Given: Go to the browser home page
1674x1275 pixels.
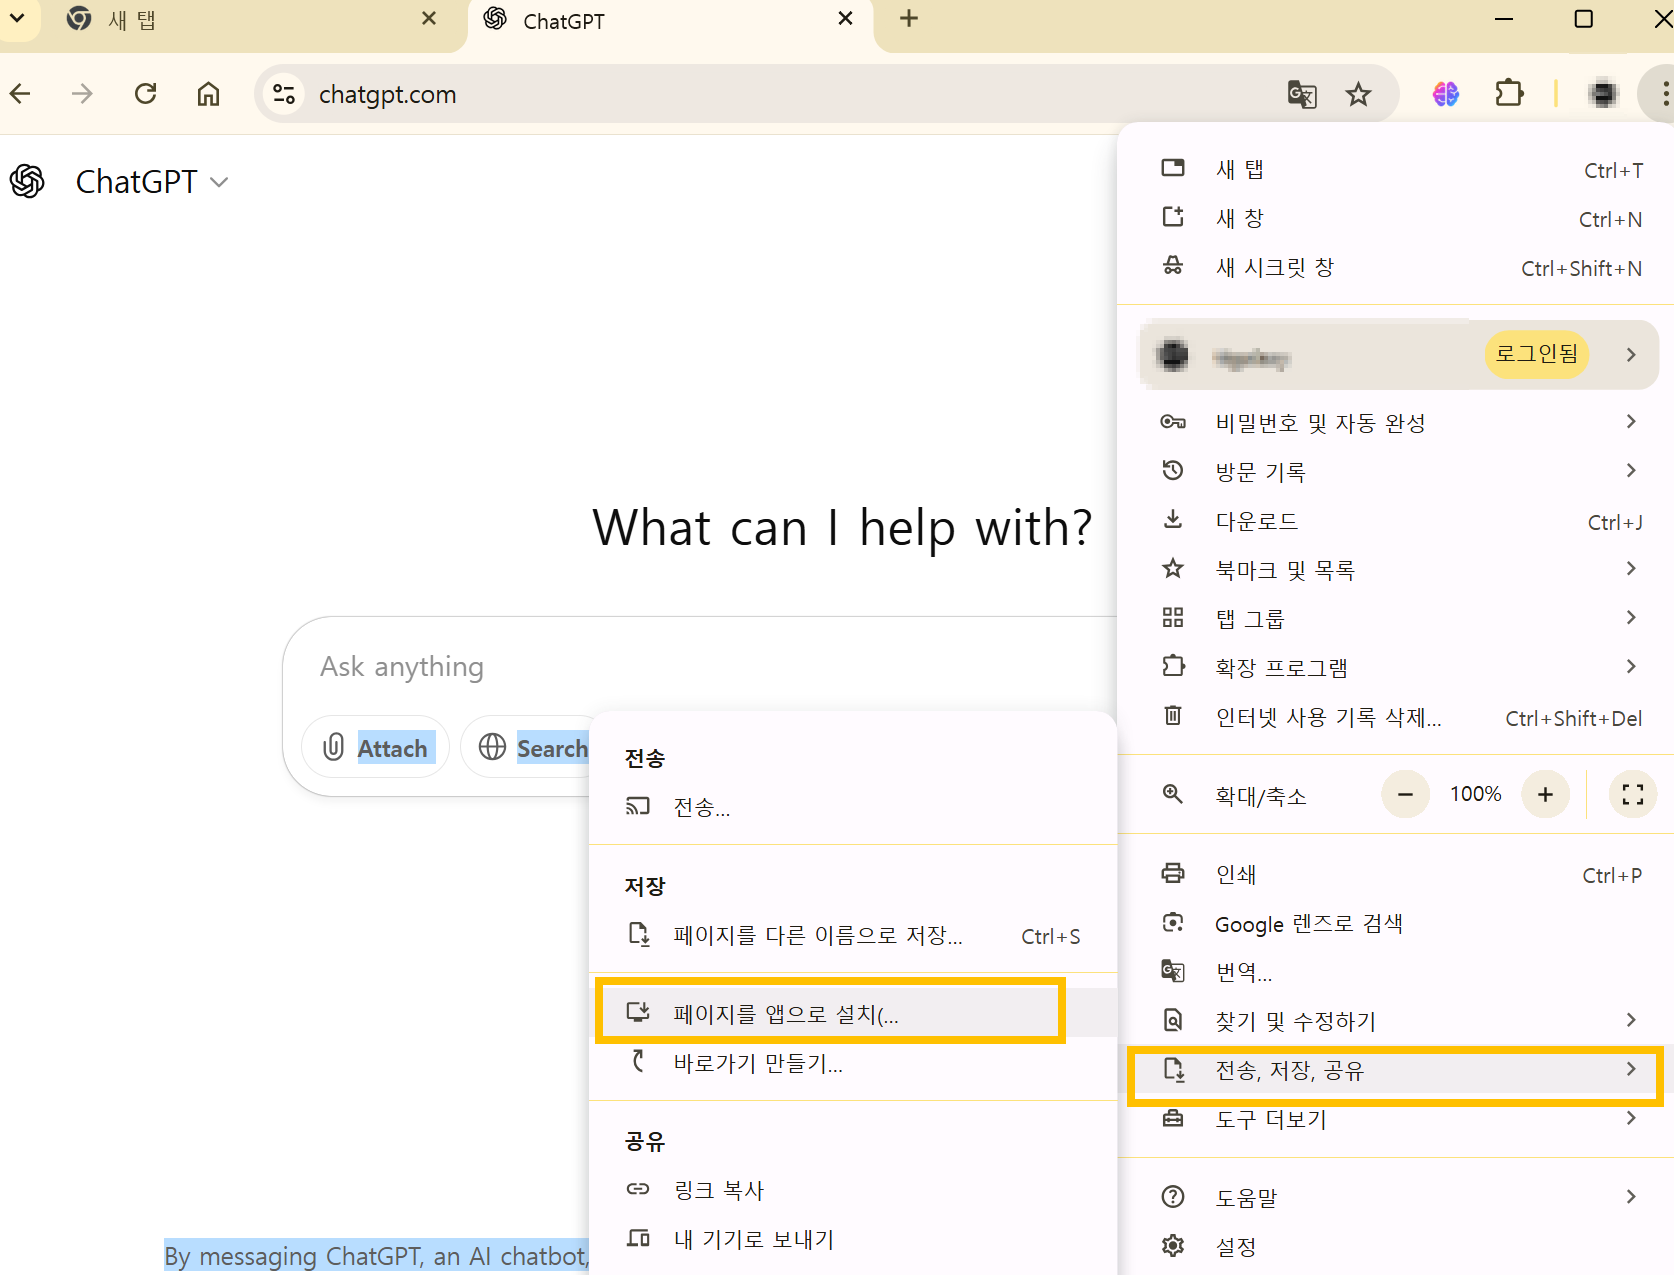Looking at the screenshot, I should click(x=208, y=94).
